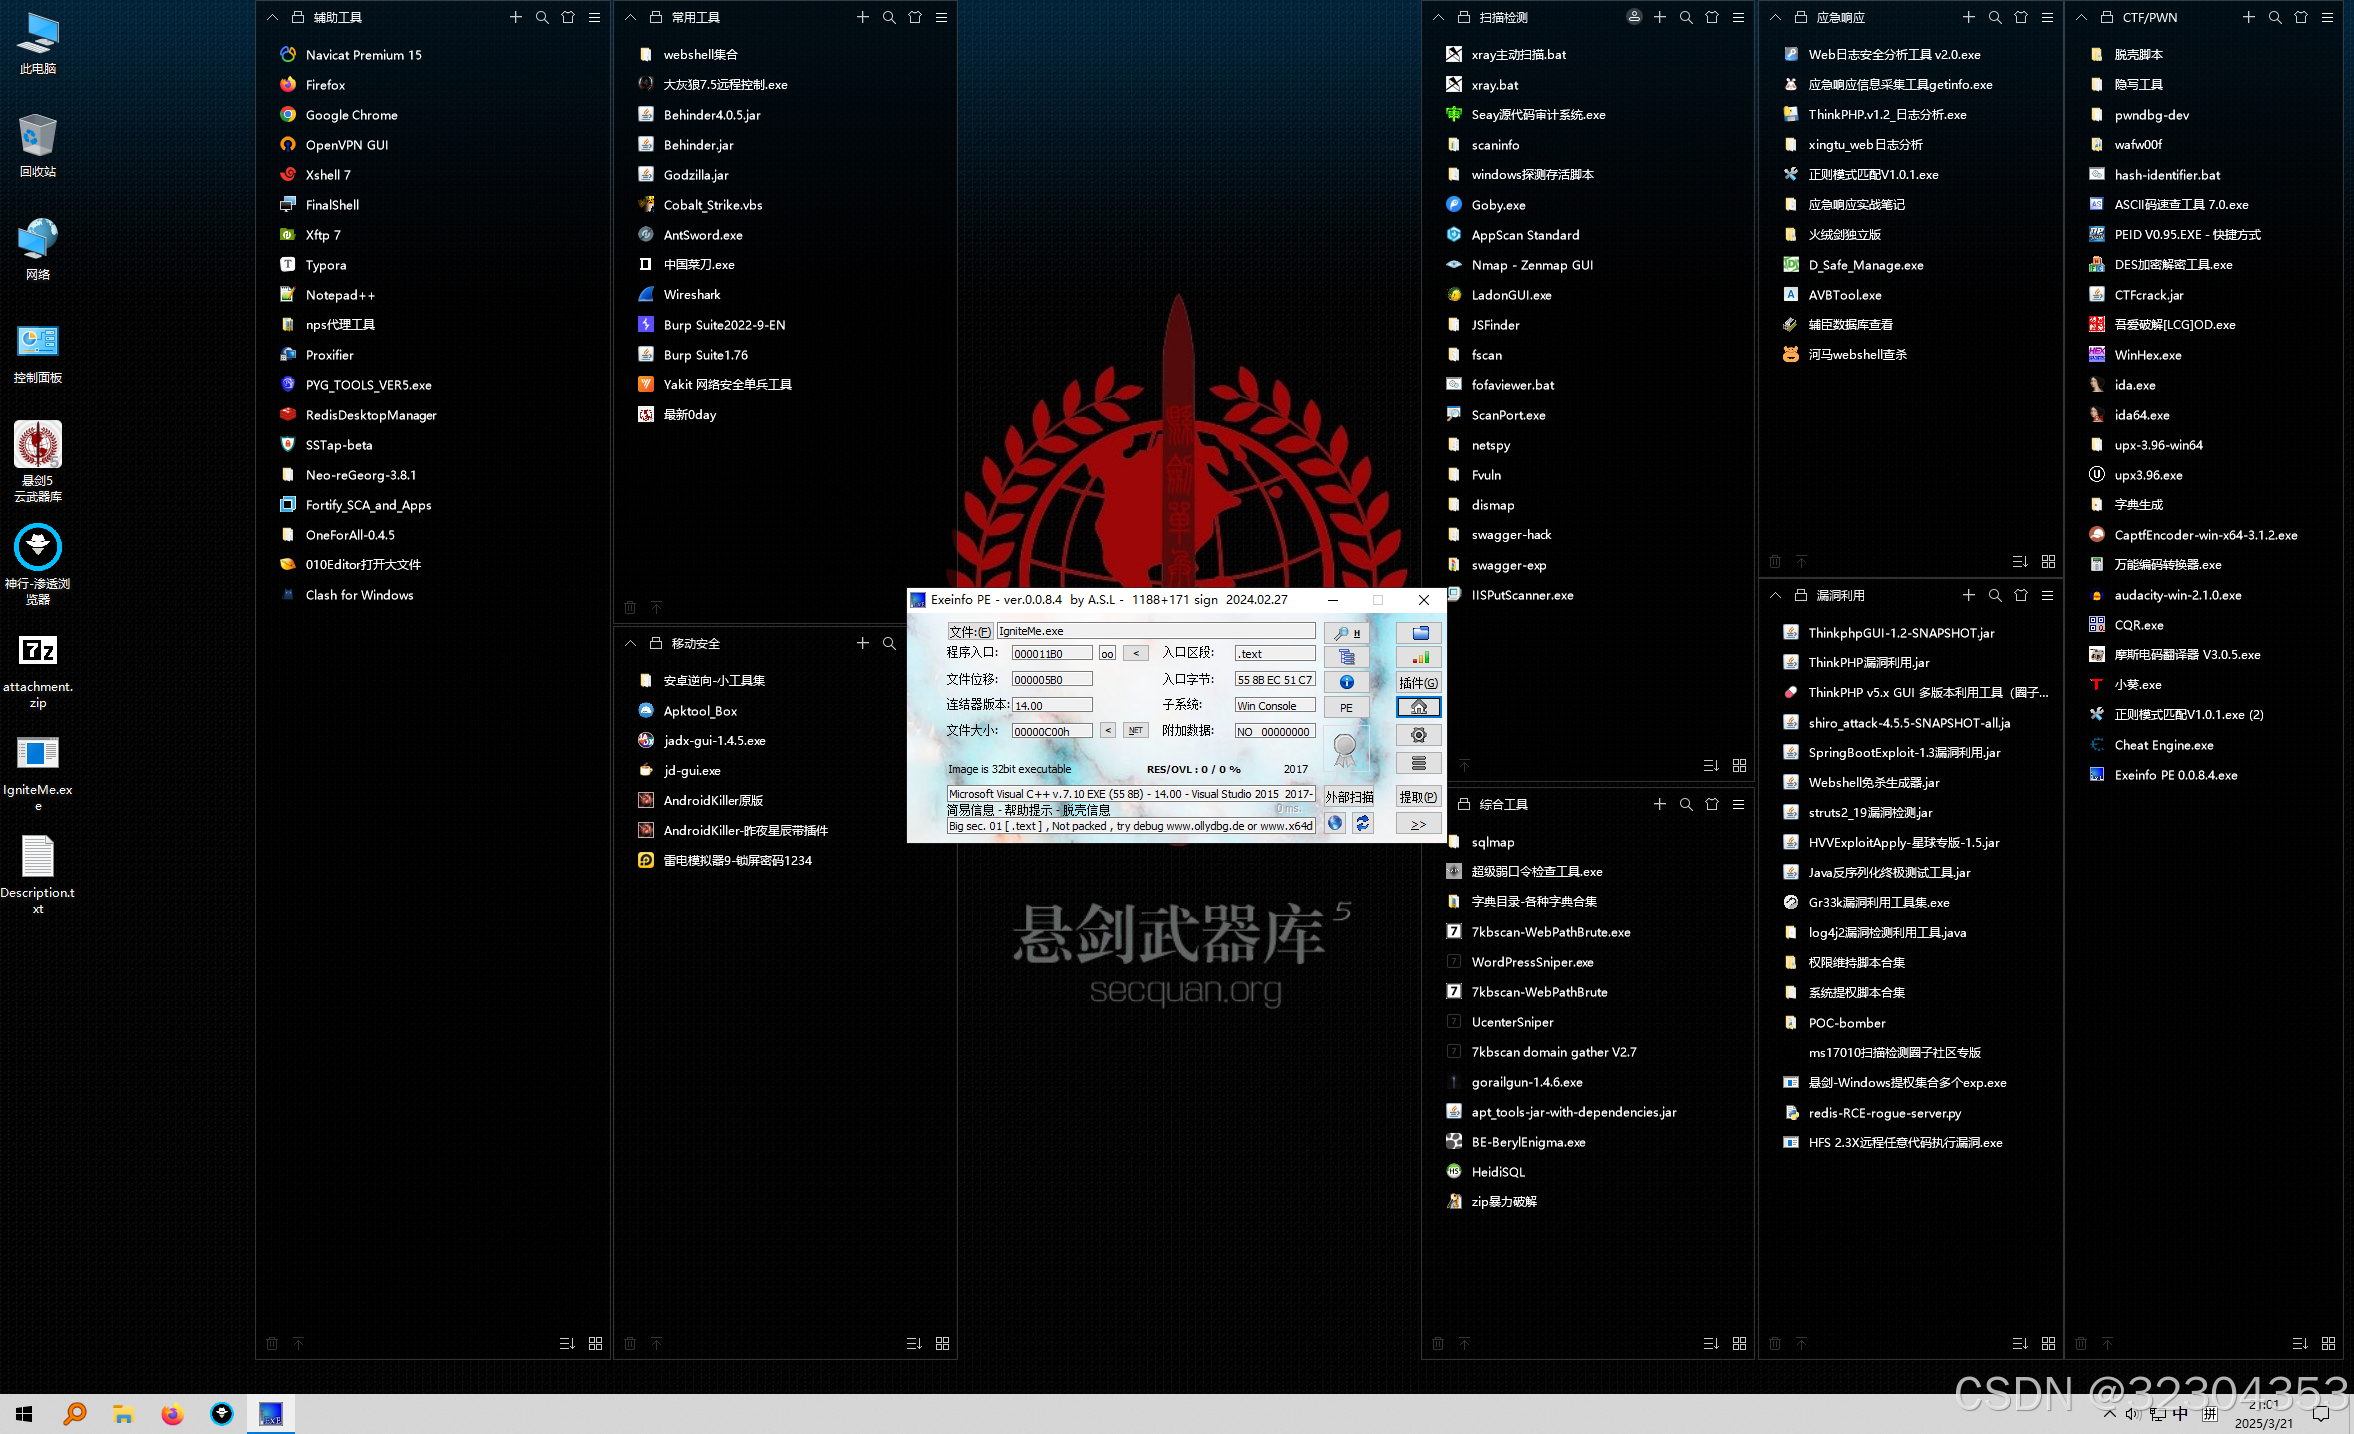Click the blue refresh arrows rescan icon
Screen dimensions: 2354x1434
point(1362,823)
